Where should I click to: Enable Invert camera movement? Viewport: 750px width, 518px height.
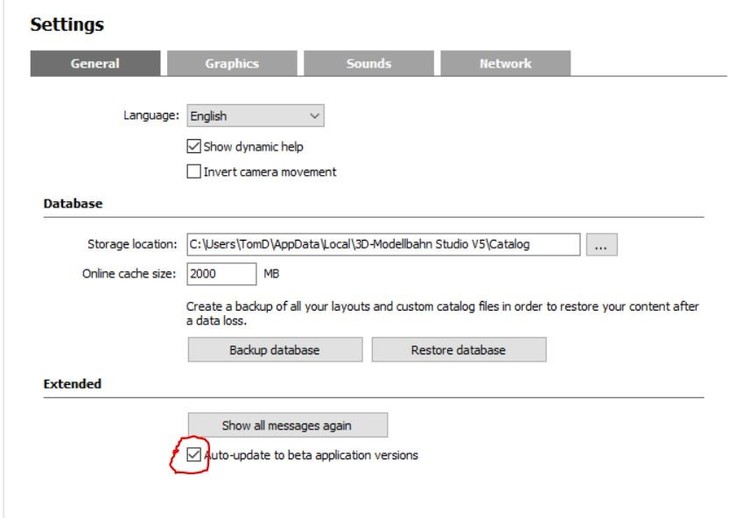pyautogui.click(x=195, y=172)
